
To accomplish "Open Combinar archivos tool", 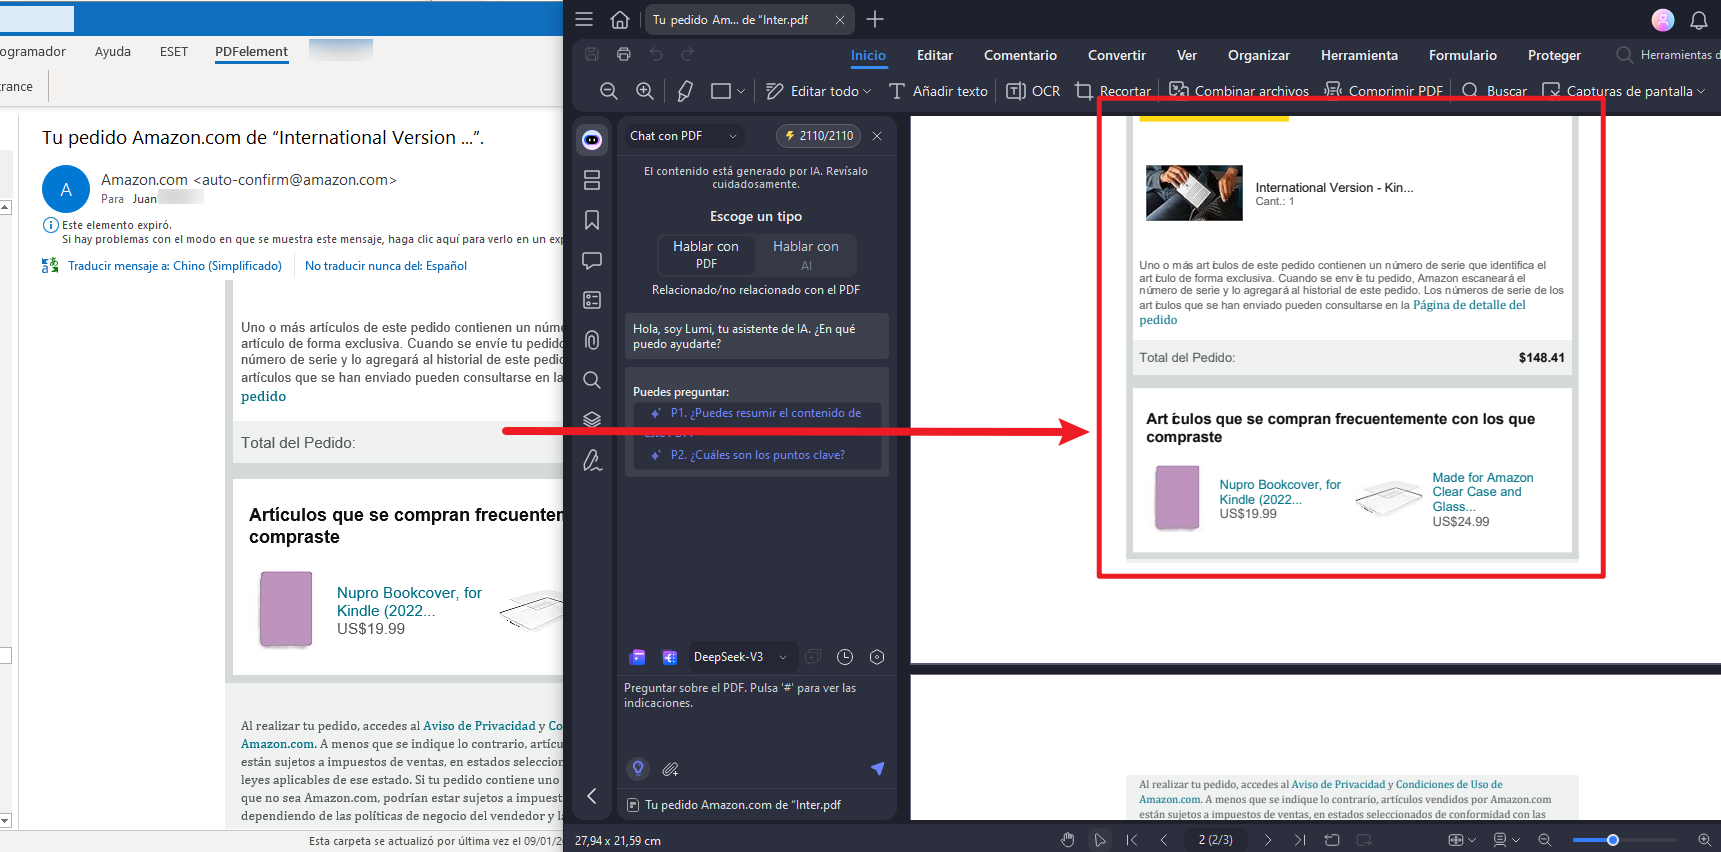I will coord(1239,91).
